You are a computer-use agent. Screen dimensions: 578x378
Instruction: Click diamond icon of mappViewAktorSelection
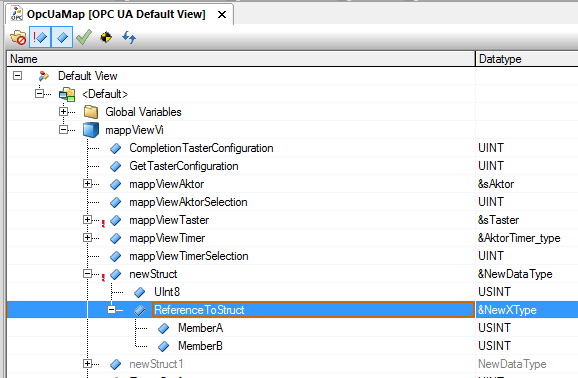coord(115,202)
